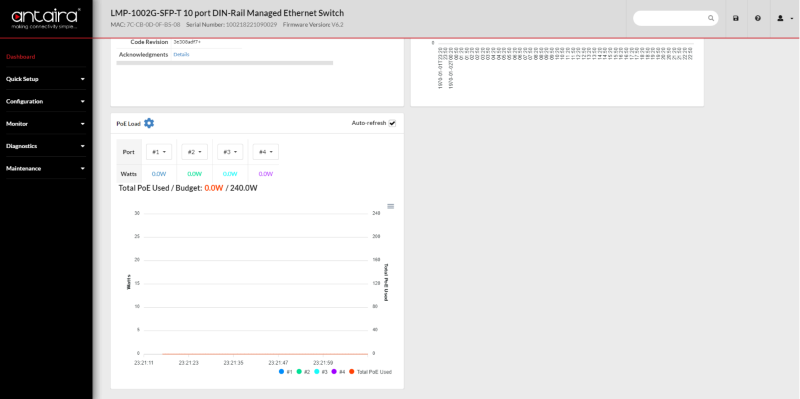The width and height of the screenshot is (800, 399).
Task: Open the #3 port dropdown
Action: click(230, 152)
